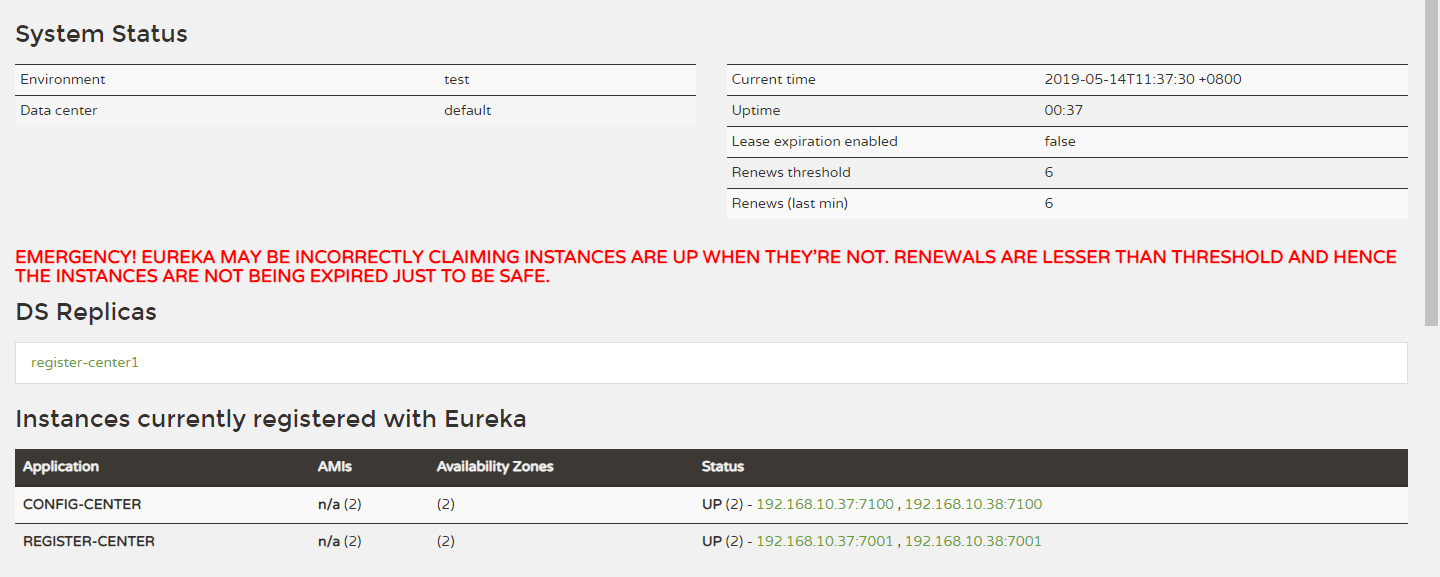Select the REGISTER-CENTER application name
Image resolution: width=1440 pixels, height=577 pixels.
(89, 542)
